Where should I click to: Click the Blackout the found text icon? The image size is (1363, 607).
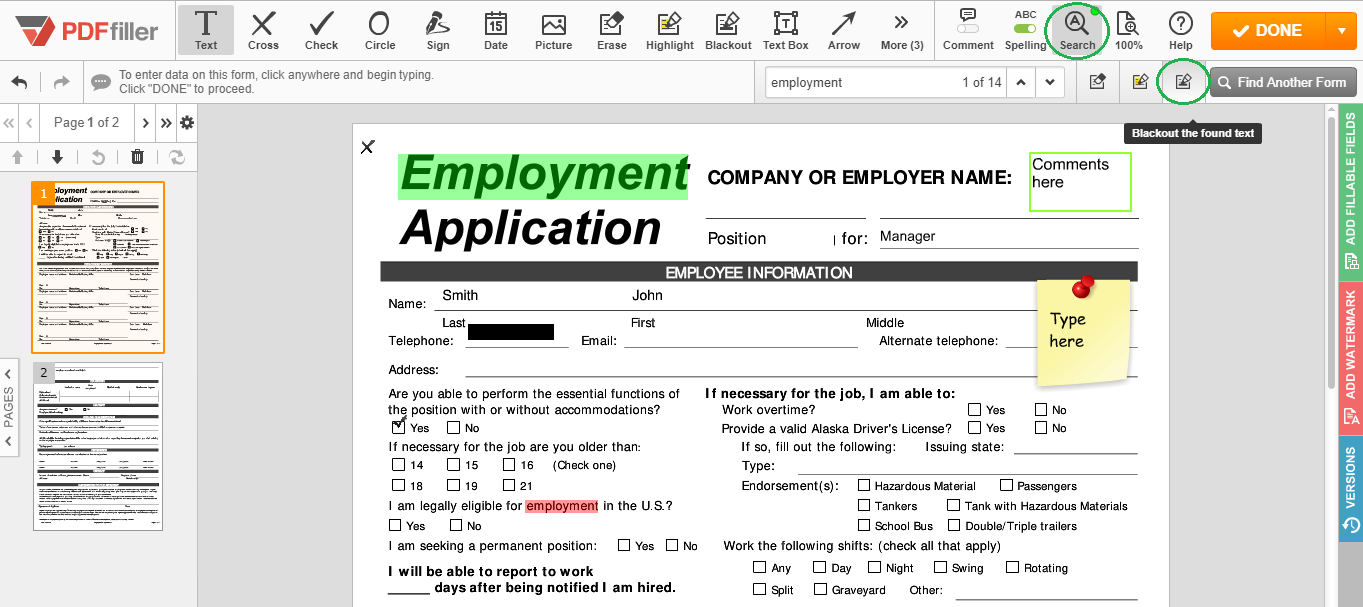(x=1183, y=82)
